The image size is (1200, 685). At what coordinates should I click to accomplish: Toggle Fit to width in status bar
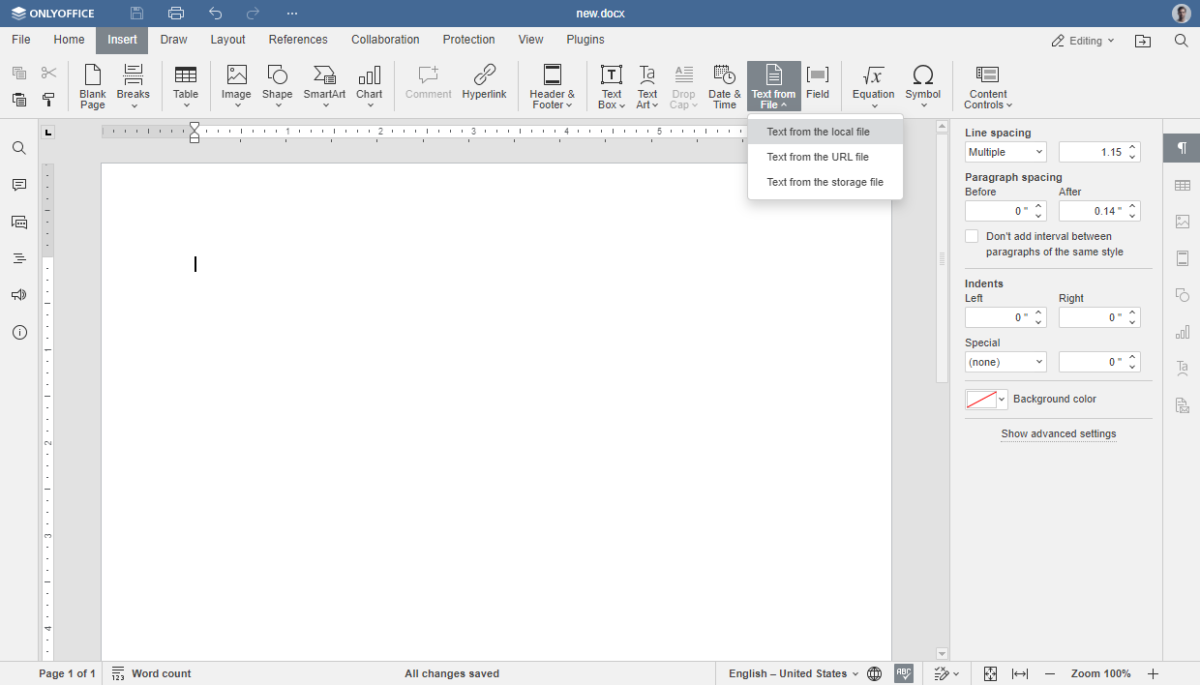tap(1020, 673)
